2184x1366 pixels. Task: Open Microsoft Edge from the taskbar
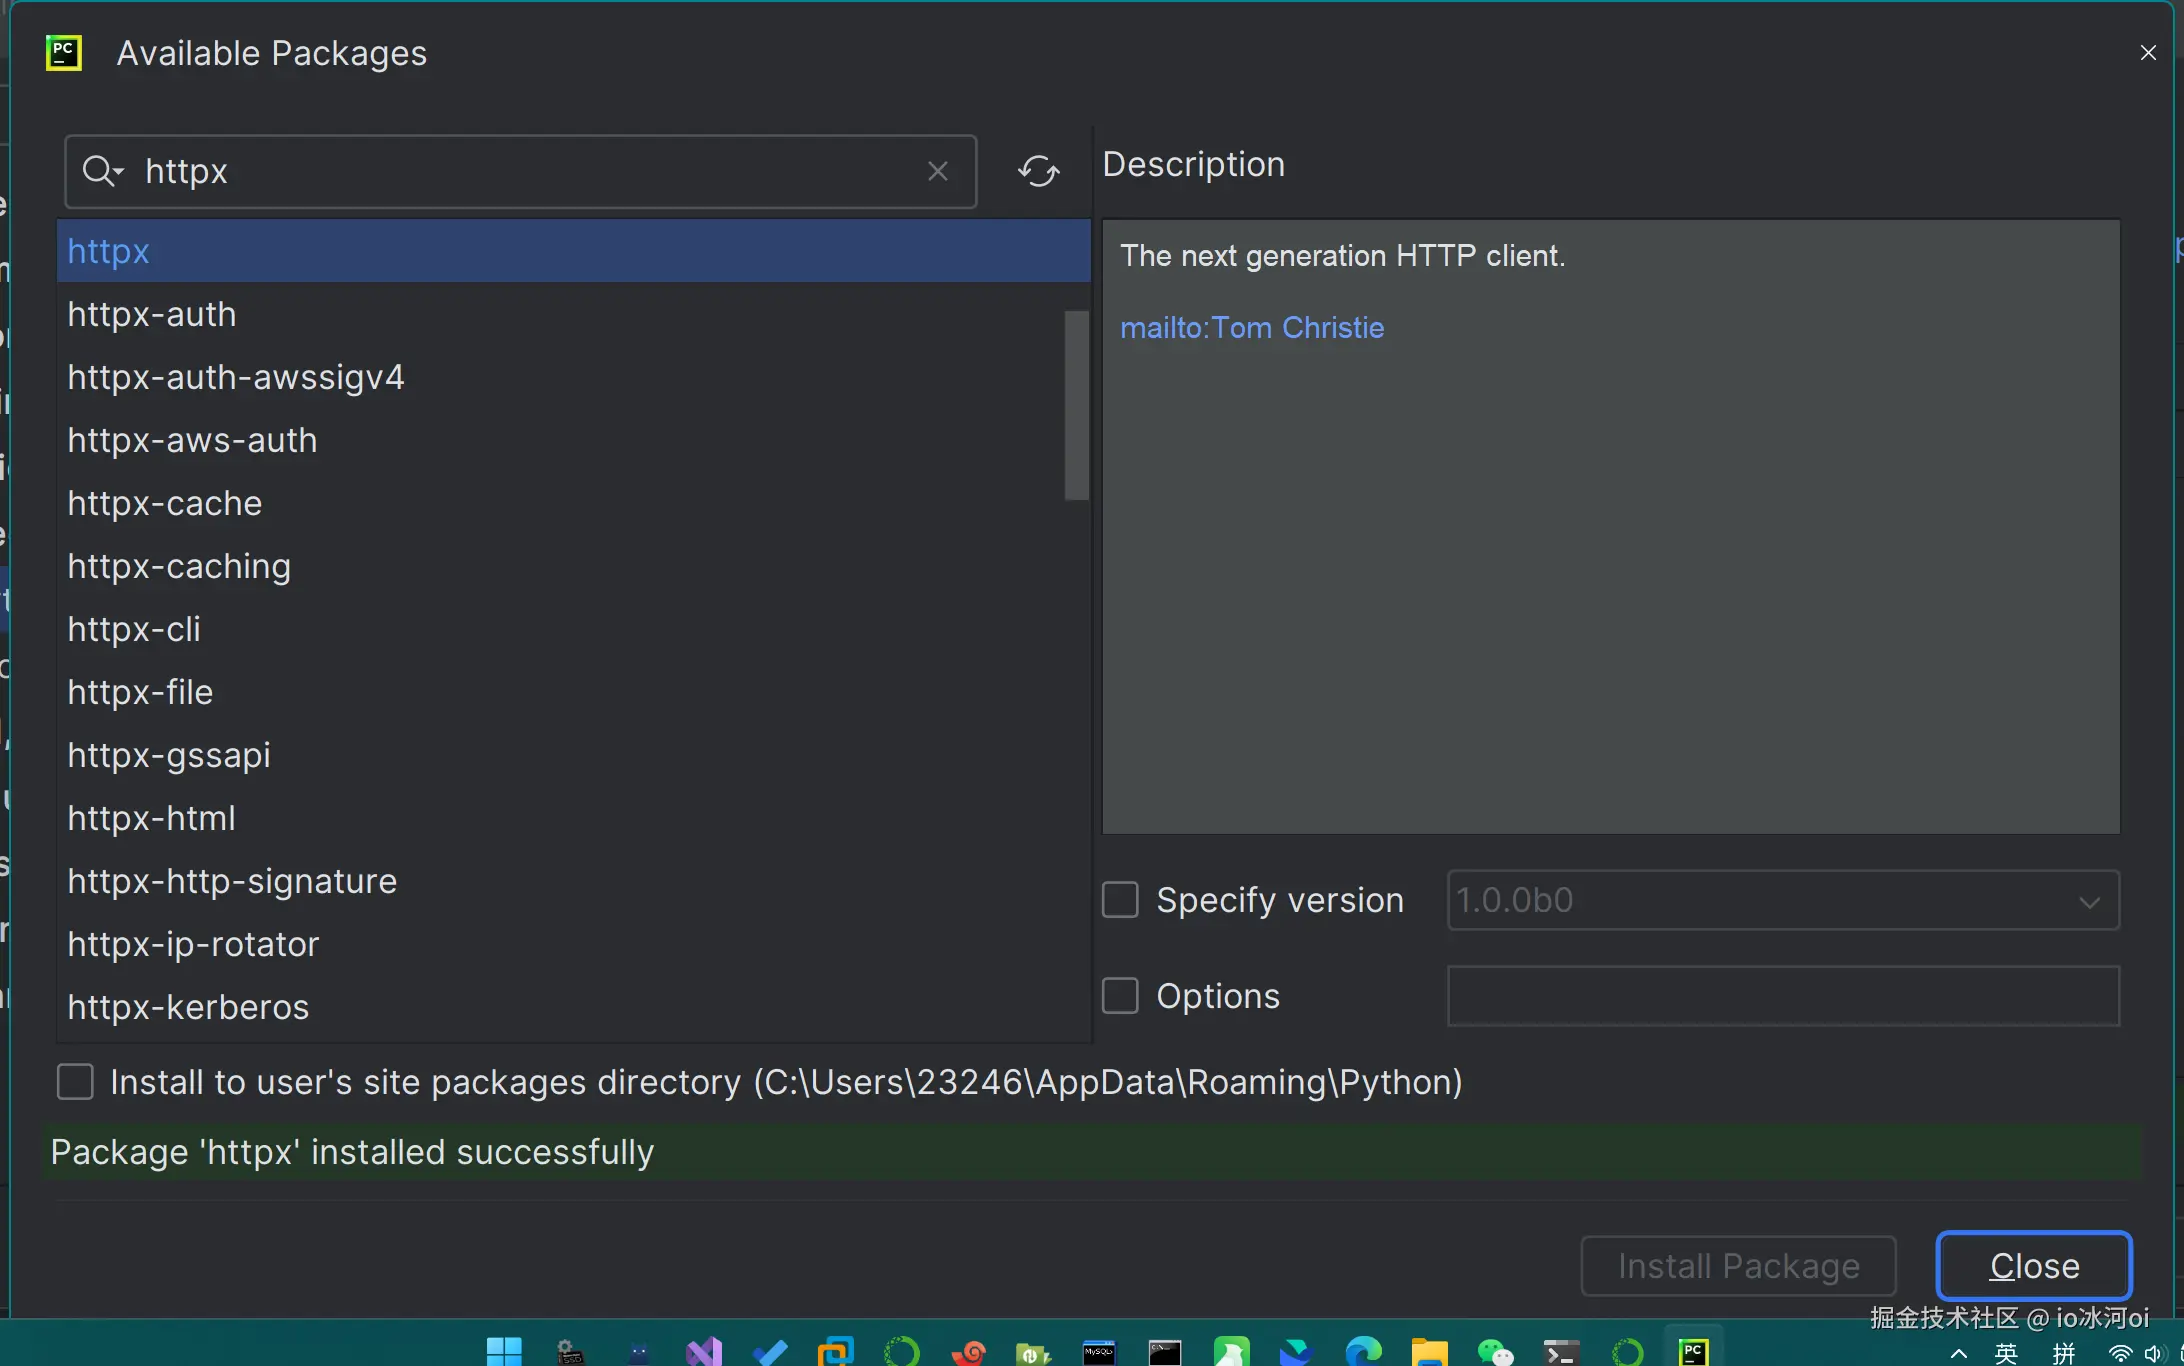pos(1363,1351)
